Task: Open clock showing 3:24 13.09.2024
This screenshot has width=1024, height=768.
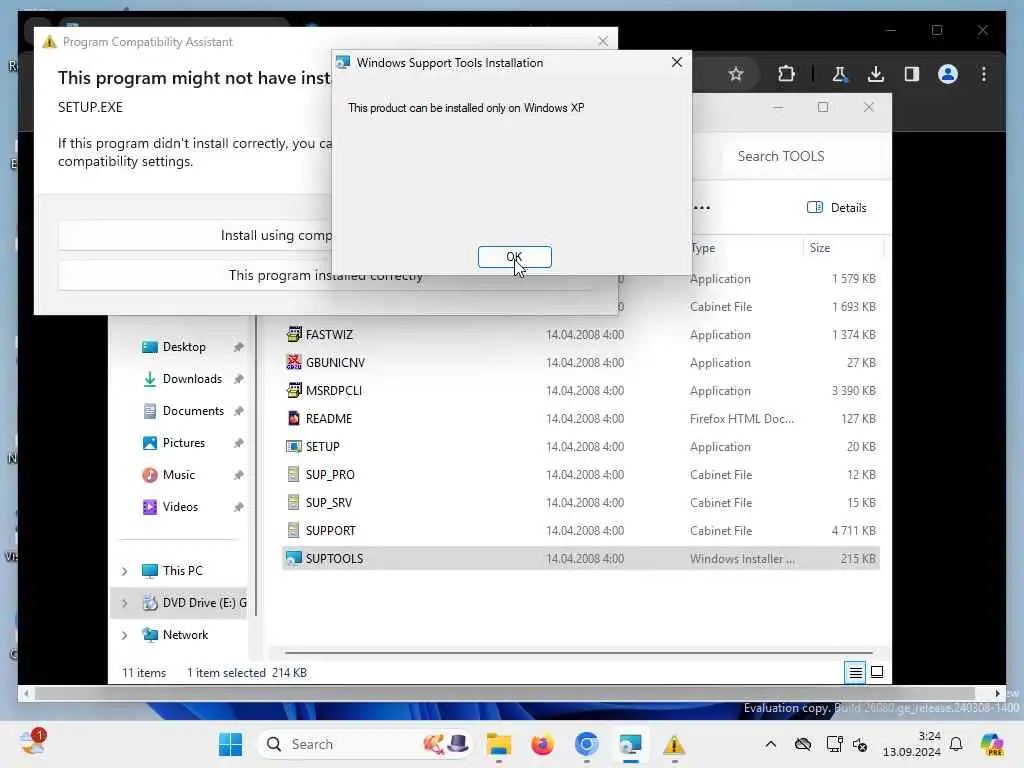Action: click(912, 744)
